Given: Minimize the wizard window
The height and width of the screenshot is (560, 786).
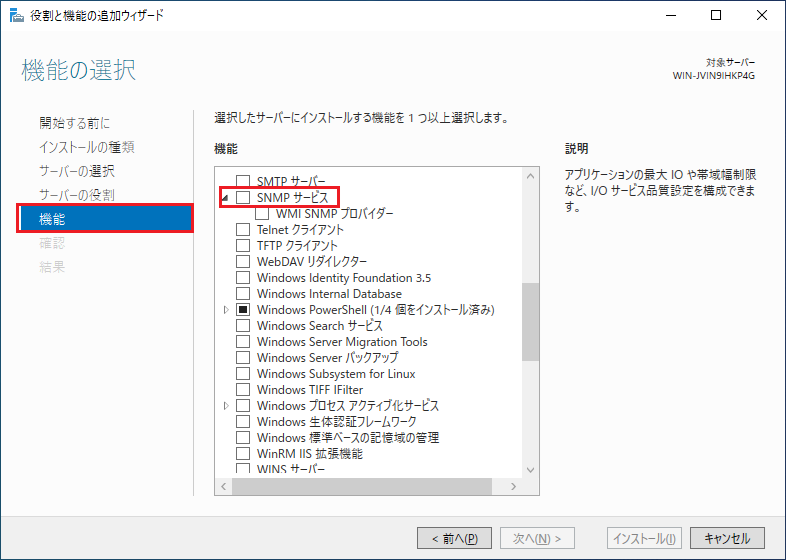Looking at the screenshot, I should (671, 15).
